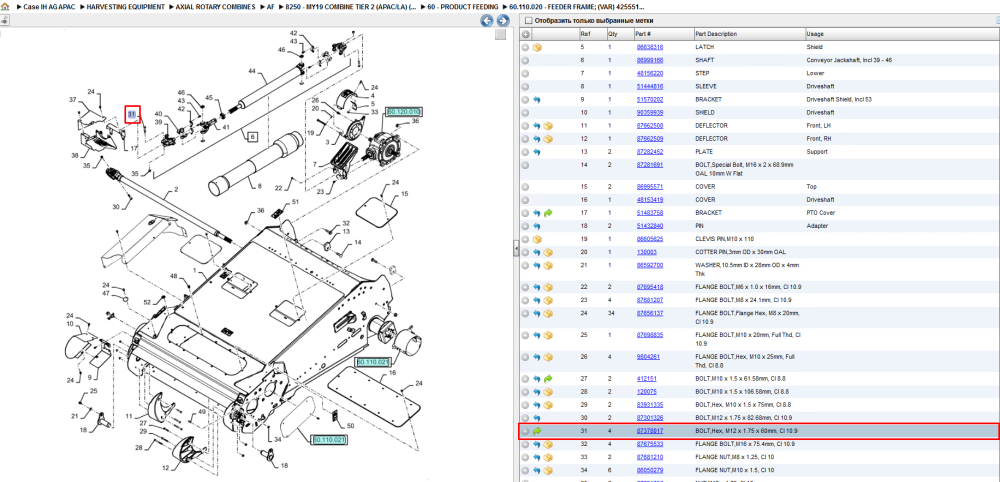Select the circle for Ref 6 SHAFT row
This screenshot has height=482, width=1000.
(526, 61)
